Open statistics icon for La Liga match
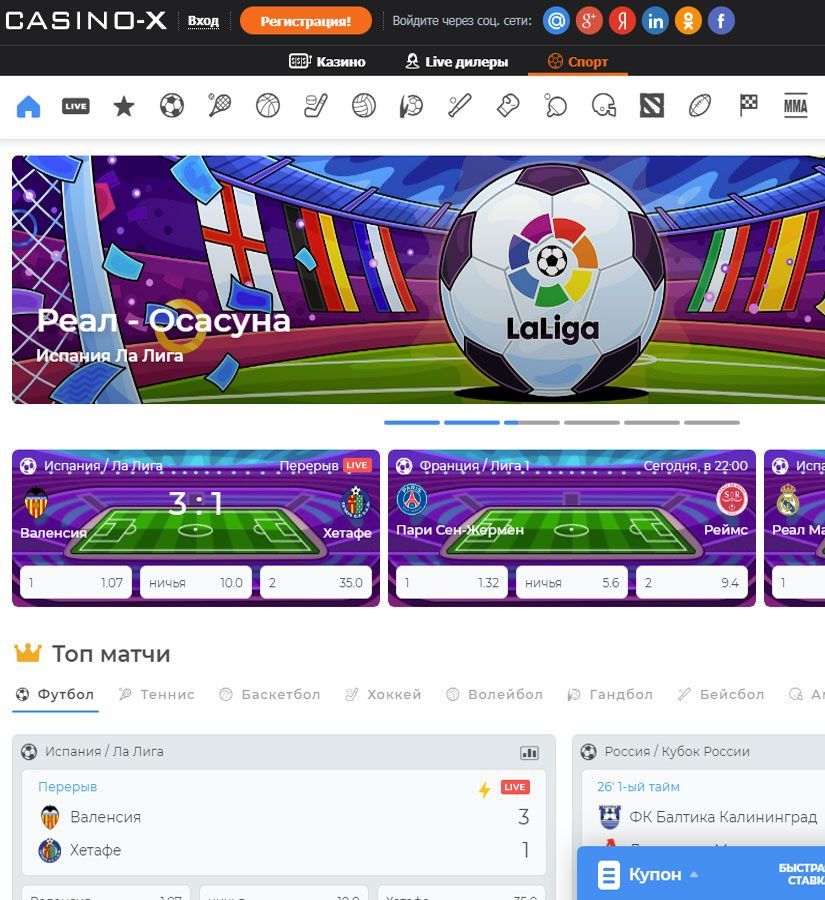This screenshot has width=825, height=900. tap(529, 752)
